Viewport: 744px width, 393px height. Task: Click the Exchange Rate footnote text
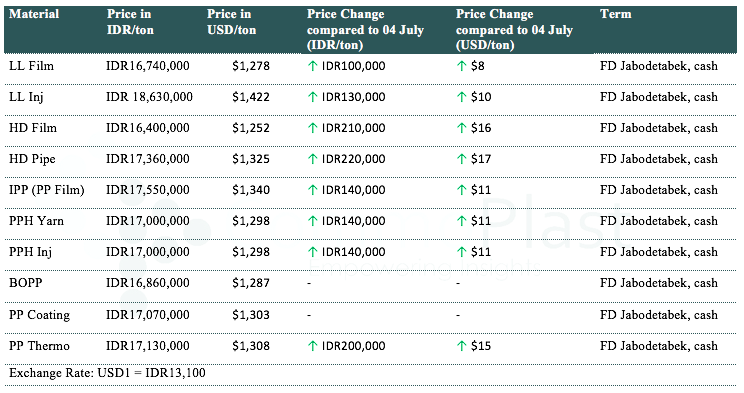pyautogui.click(x=107, y=373)
